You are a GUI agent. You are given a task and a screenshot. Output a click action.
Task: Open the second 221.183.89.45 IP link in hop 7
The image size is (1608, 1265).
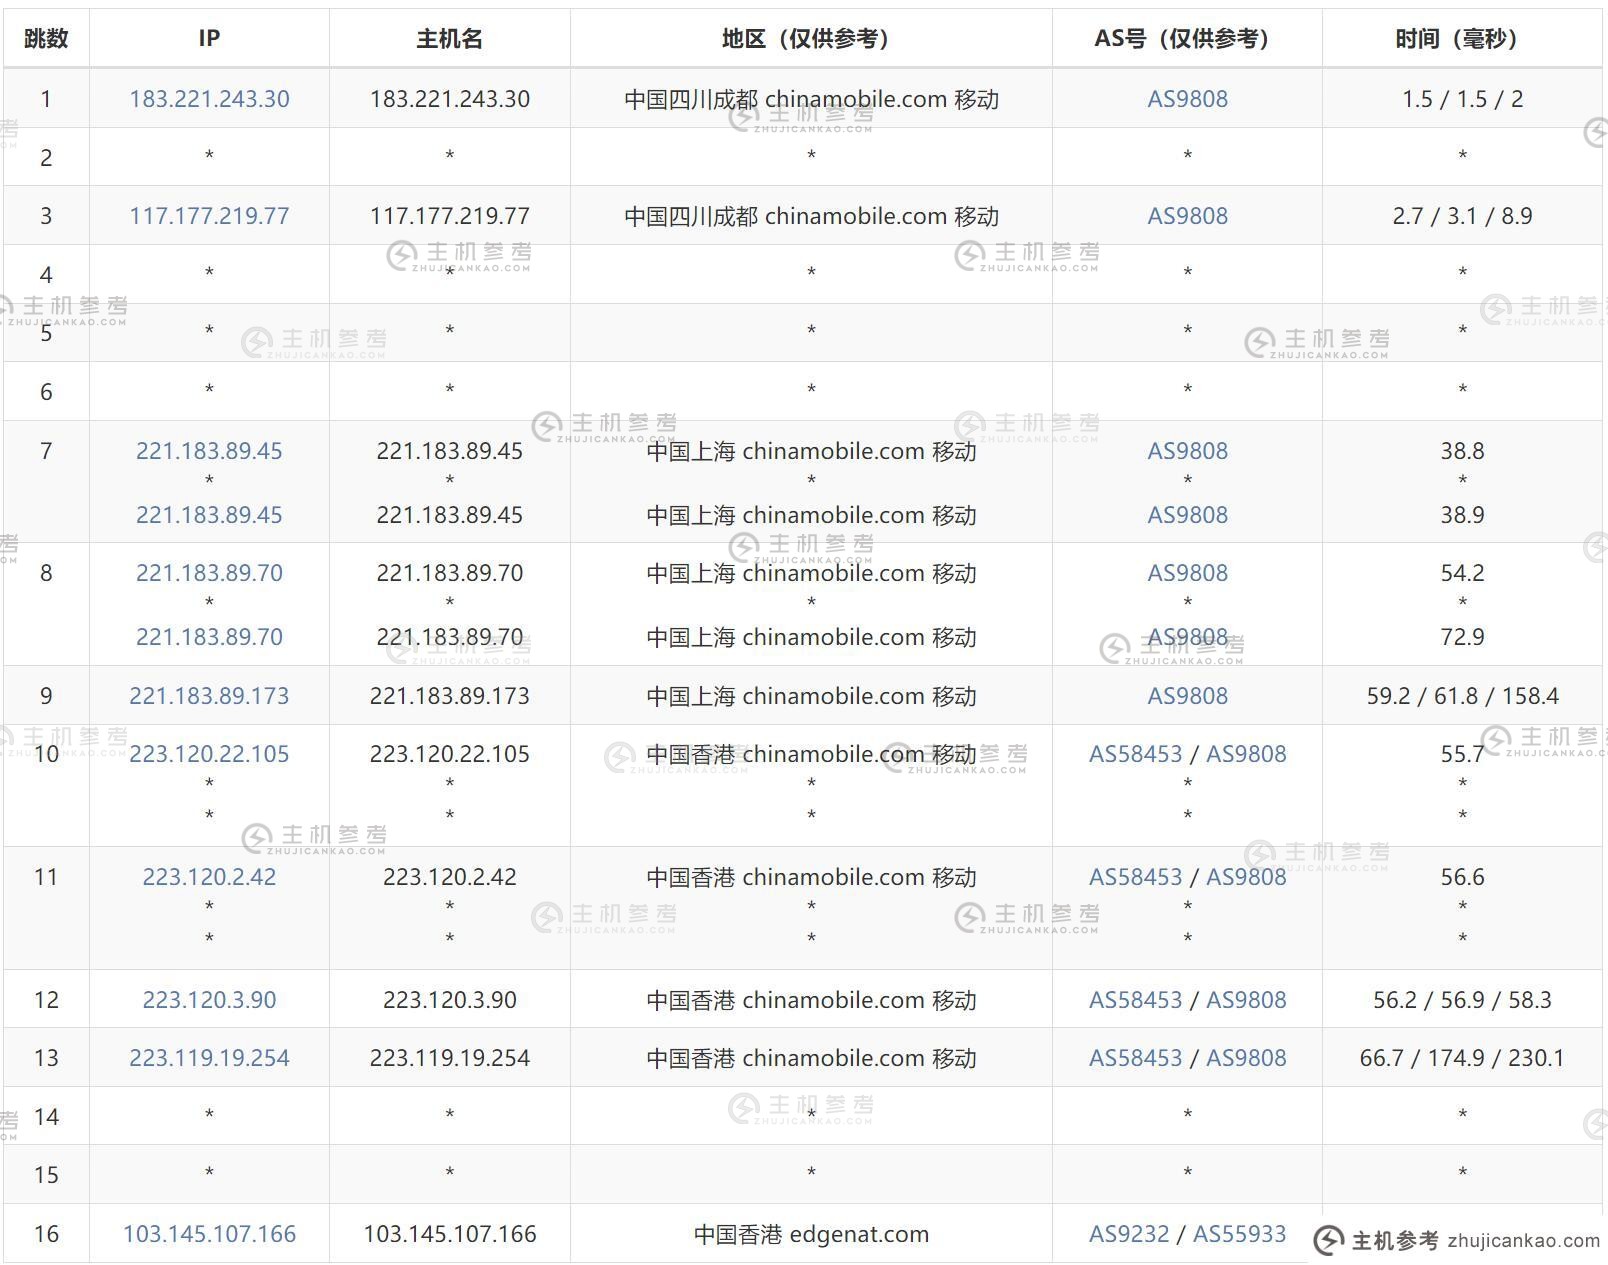tap(209, 515)
